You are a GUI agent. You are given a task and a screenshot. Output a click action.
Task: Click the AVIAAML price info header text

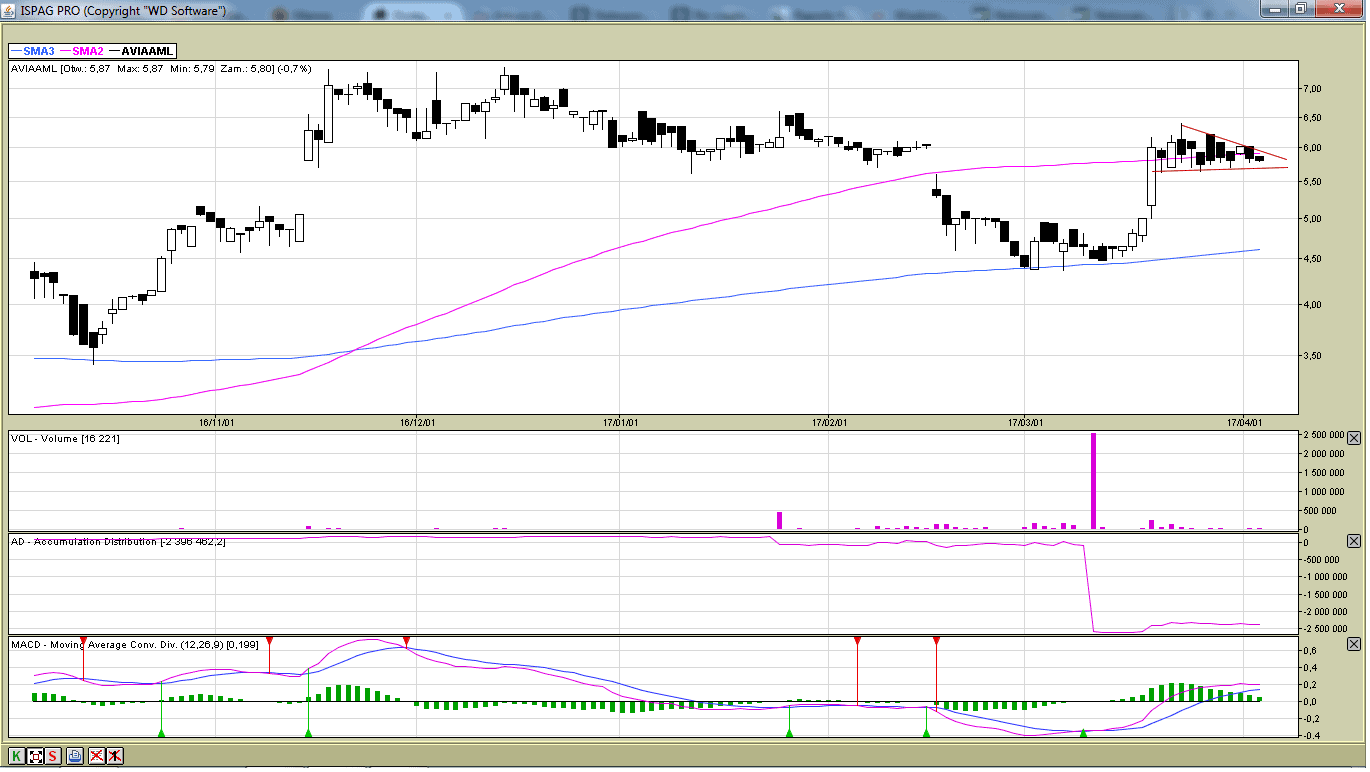click(x=162, y=69)
